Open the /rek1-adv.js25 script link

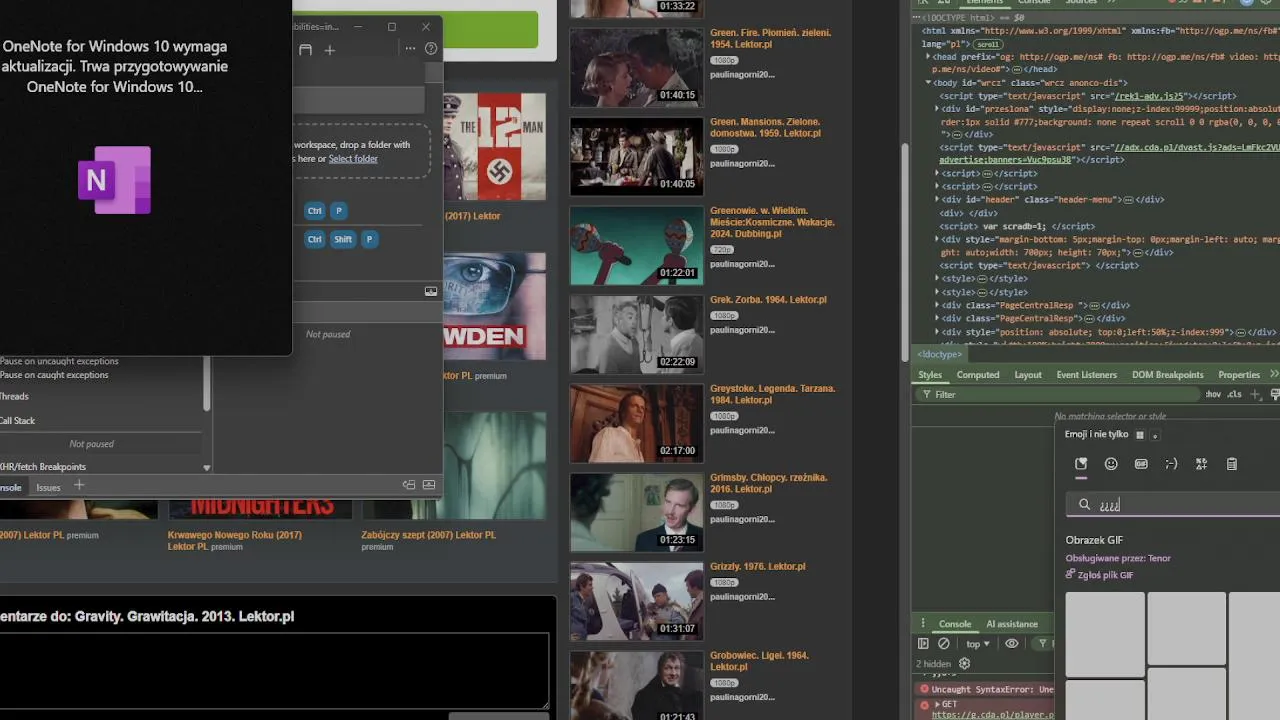point(1149,96)
